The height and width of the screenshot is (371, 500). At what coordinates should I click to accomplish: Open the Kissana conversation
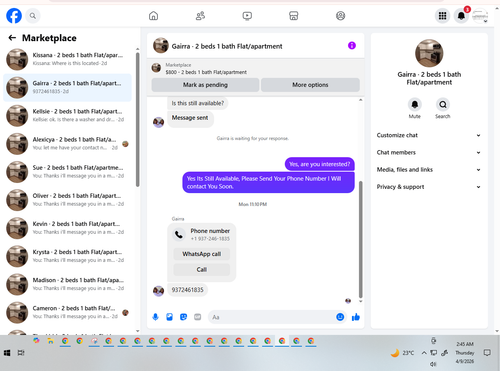(67, 59)
